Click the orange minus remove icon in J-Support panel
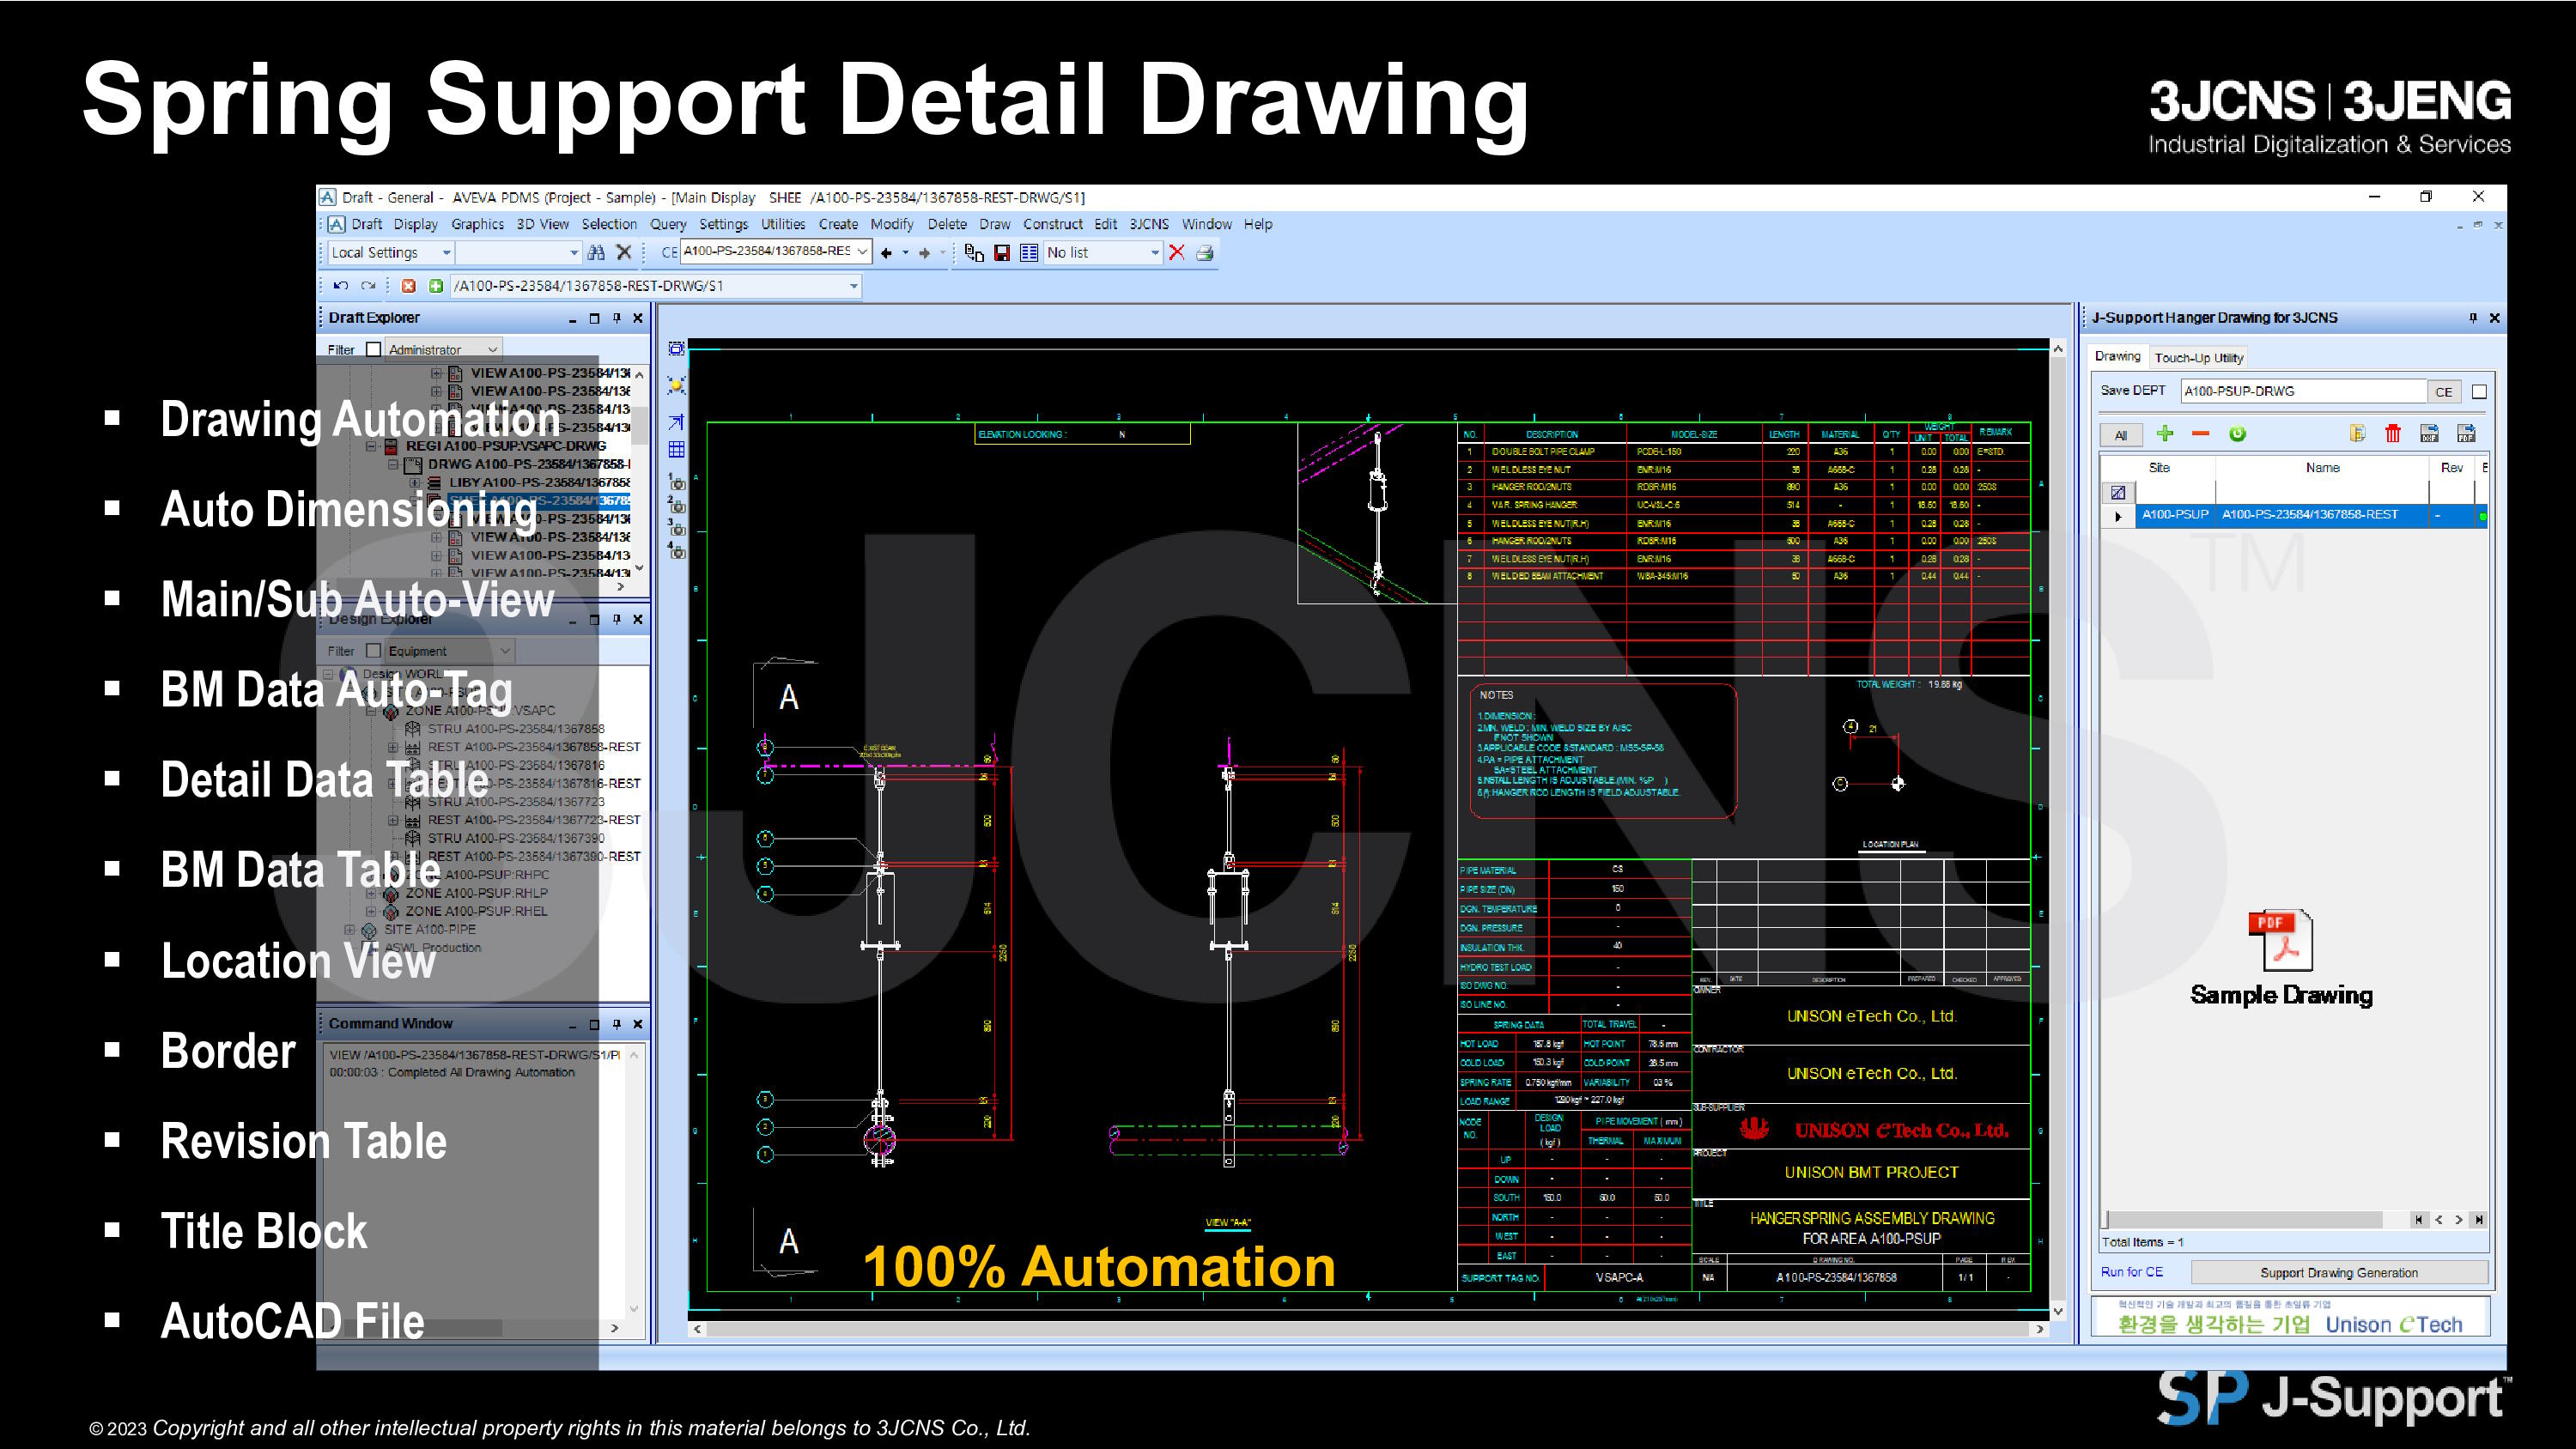 (2201, 433)
